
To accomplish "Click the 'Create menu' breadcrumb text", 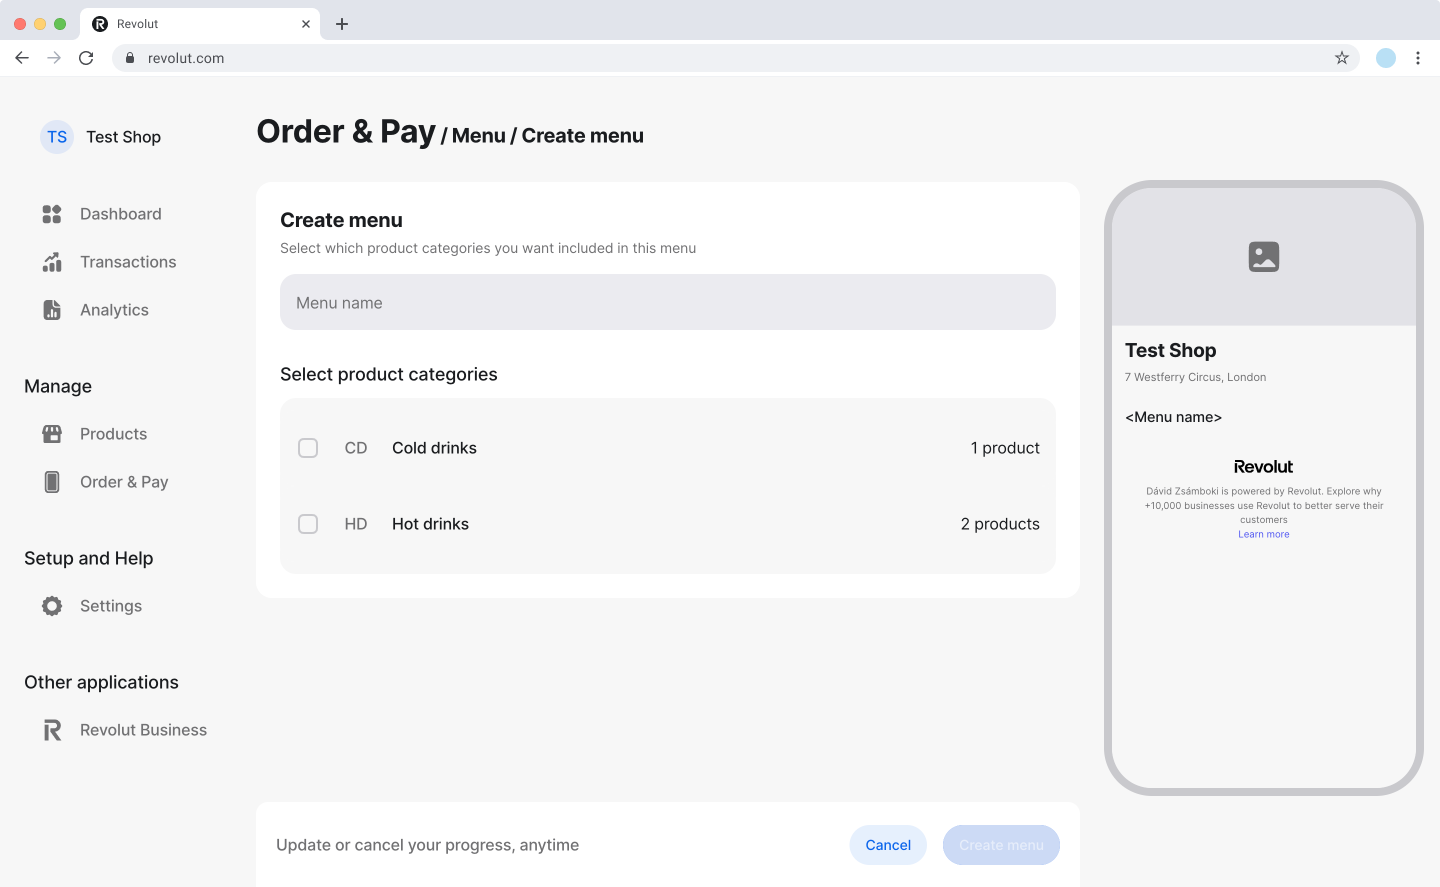I will click(x=582, y=136).
